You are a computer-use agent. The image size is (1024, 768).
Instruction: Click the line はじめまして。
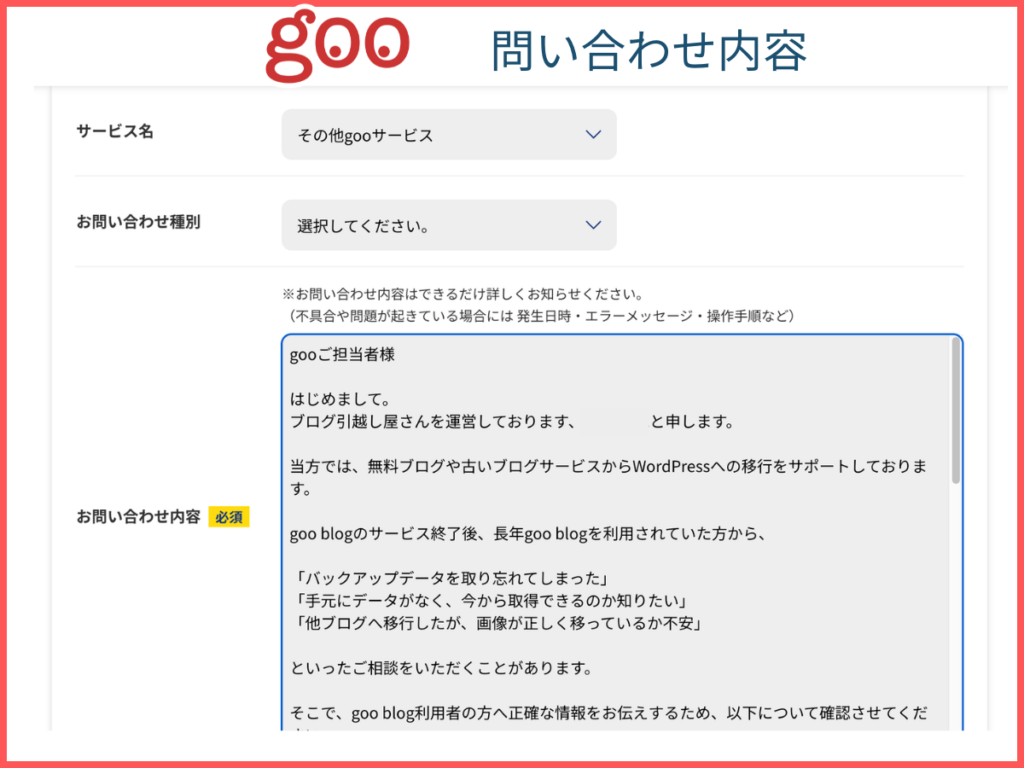tap(340, 399)
